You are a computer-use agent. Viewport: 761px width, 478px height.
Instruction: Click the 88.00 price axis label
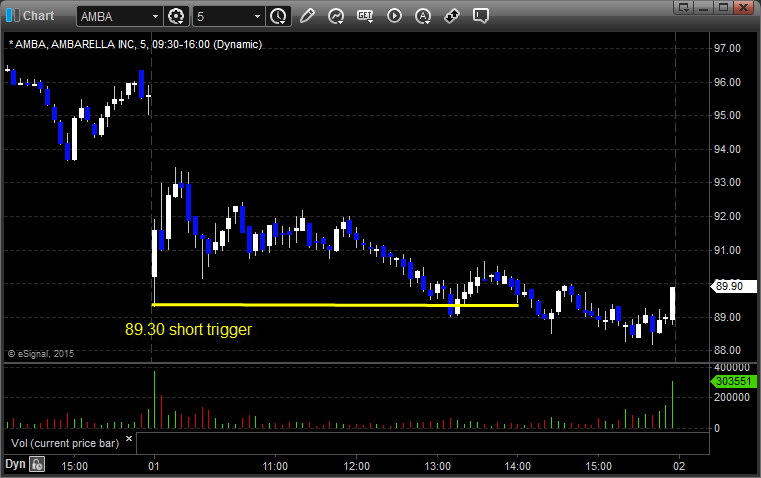coord(728,350)
